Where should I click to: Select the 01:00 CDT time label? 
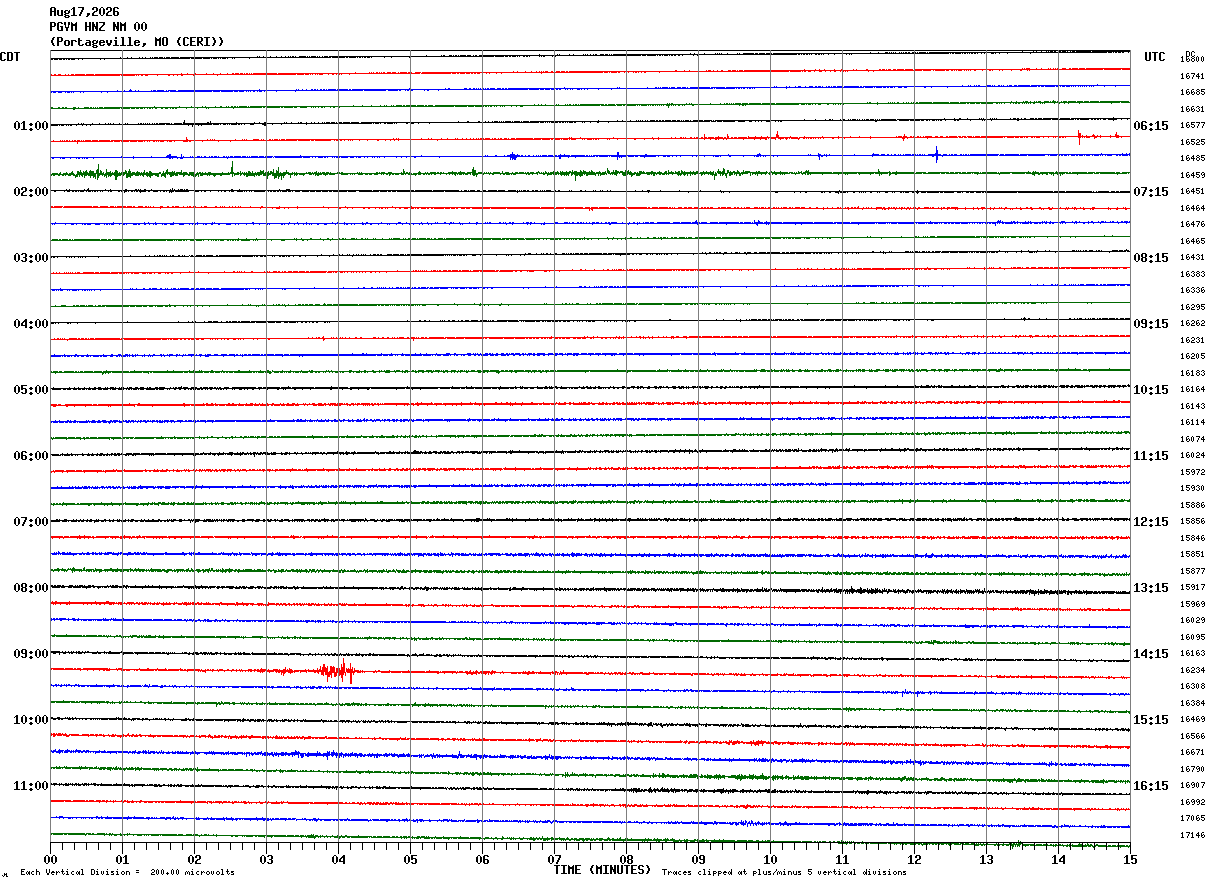click(30, 126)
